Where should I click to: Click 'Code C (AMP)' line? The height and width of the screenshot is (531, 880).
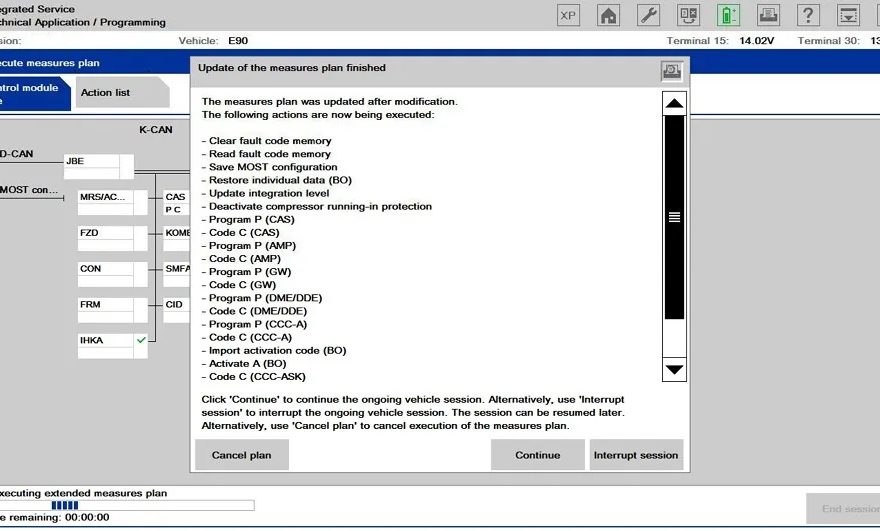pyautogui.click(x=241, y=259)
